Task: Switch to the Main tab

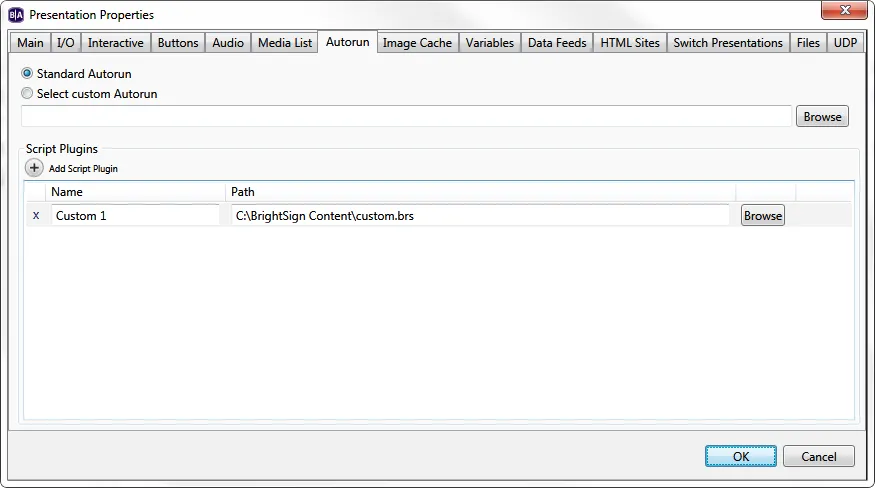Action: coord(30,43)
